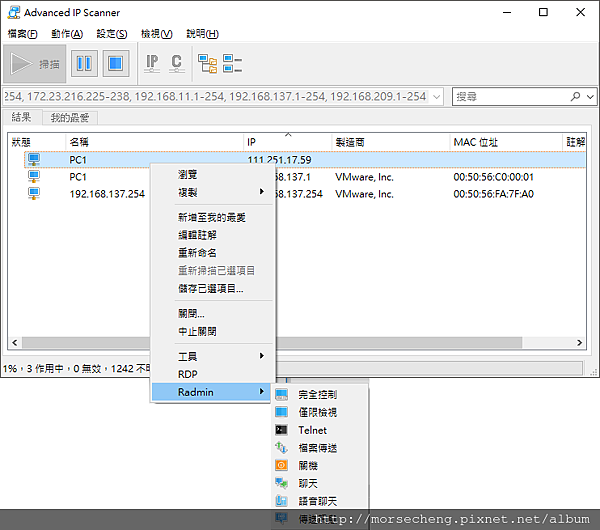Click MAC address 00:50:56:FA:7F:A0
Screen dimensions: 600x530
coord(493,194)
